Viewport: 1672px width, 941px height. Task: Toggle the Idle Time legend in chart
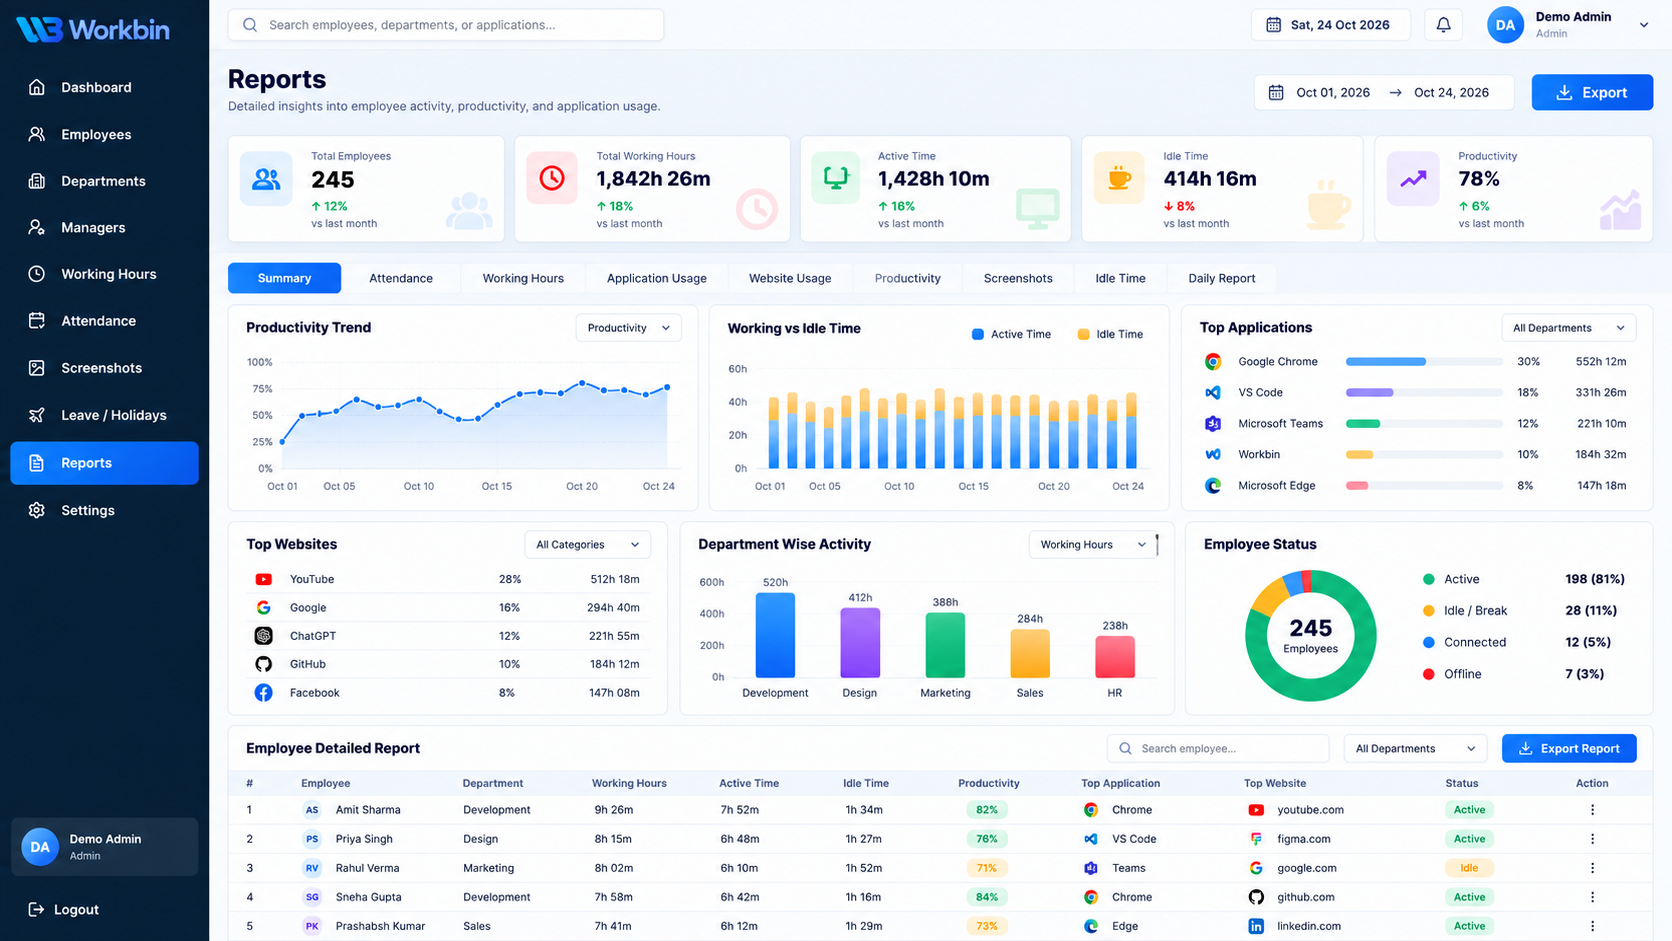(x=1110, y=334)
